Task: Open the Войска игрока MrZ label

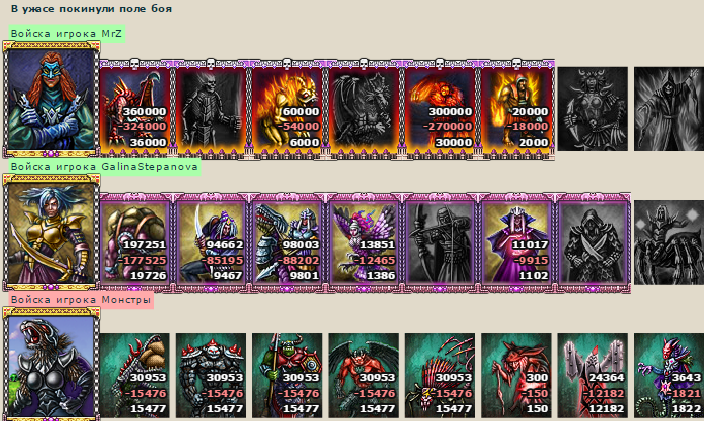Action: pos(66,34)
